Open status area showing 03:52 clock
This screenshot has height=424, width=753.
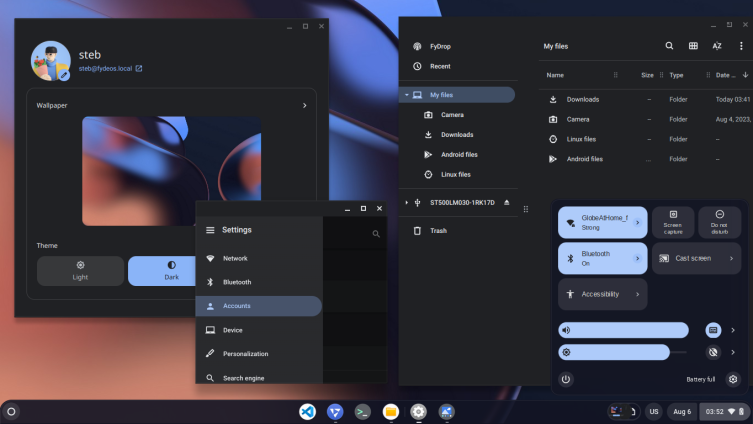coord(724,412)
